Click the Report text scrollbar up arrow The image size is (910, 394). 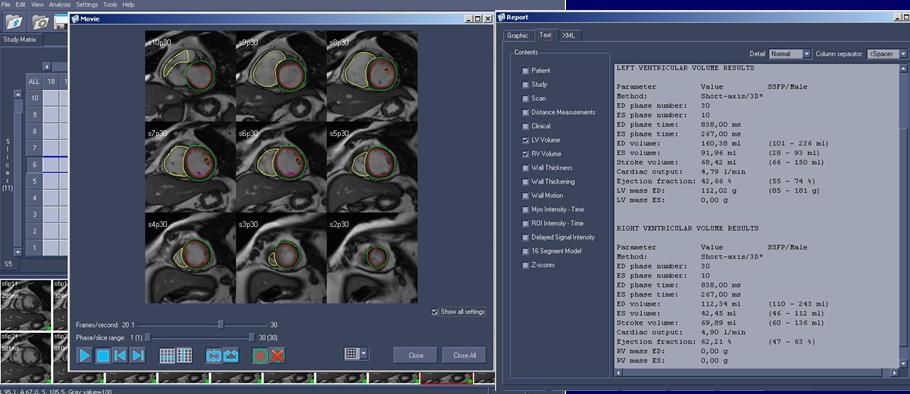pos(902,69)
